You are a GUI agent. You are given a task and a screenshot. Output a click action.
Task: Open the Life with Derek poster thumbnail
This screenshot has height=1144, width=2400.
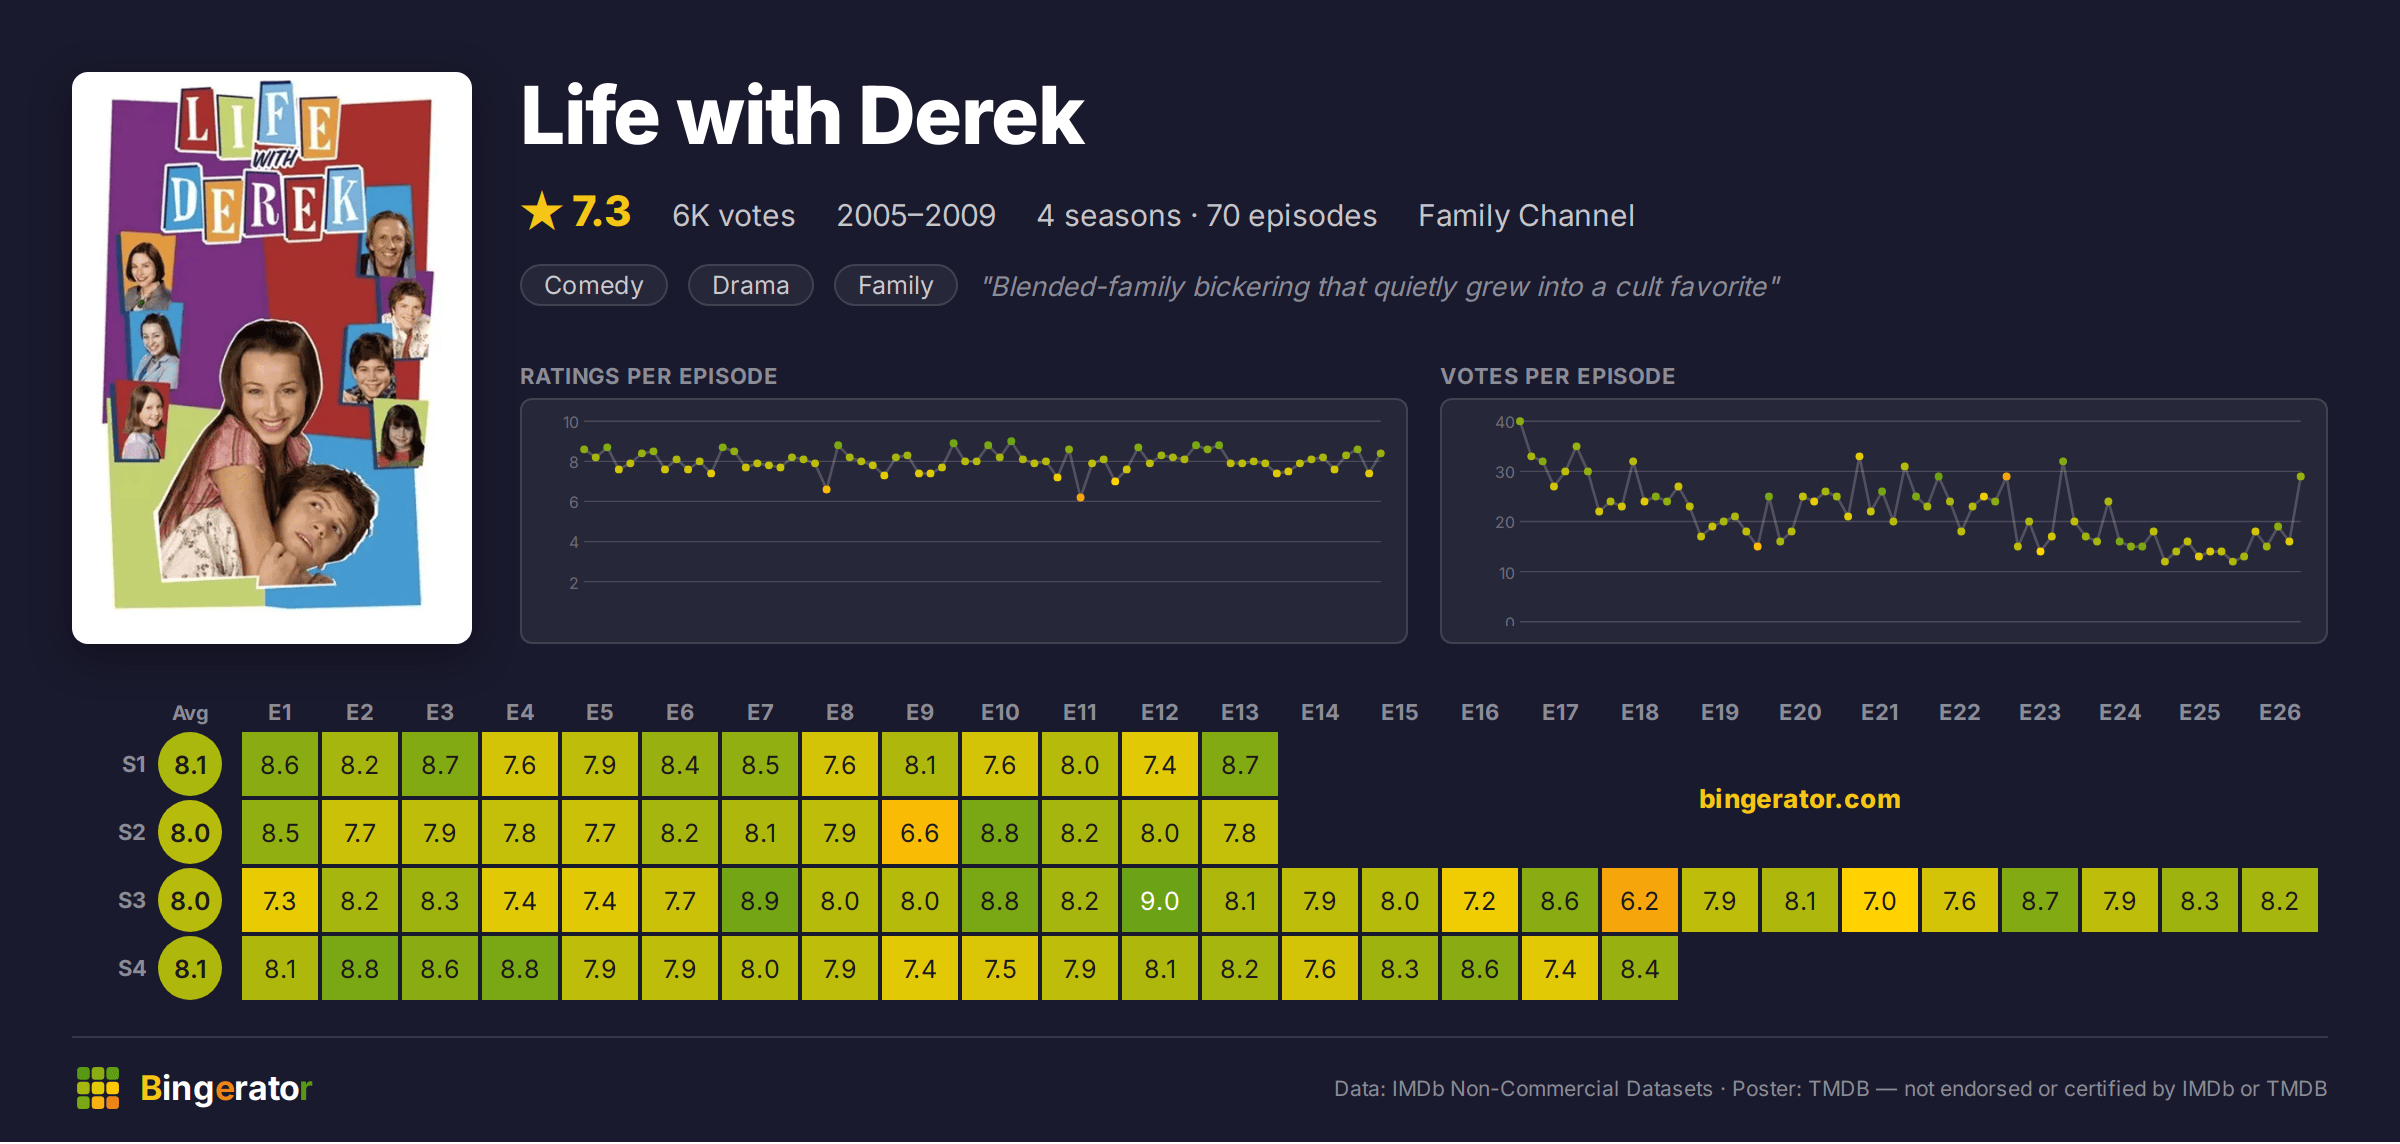(272, 358)
